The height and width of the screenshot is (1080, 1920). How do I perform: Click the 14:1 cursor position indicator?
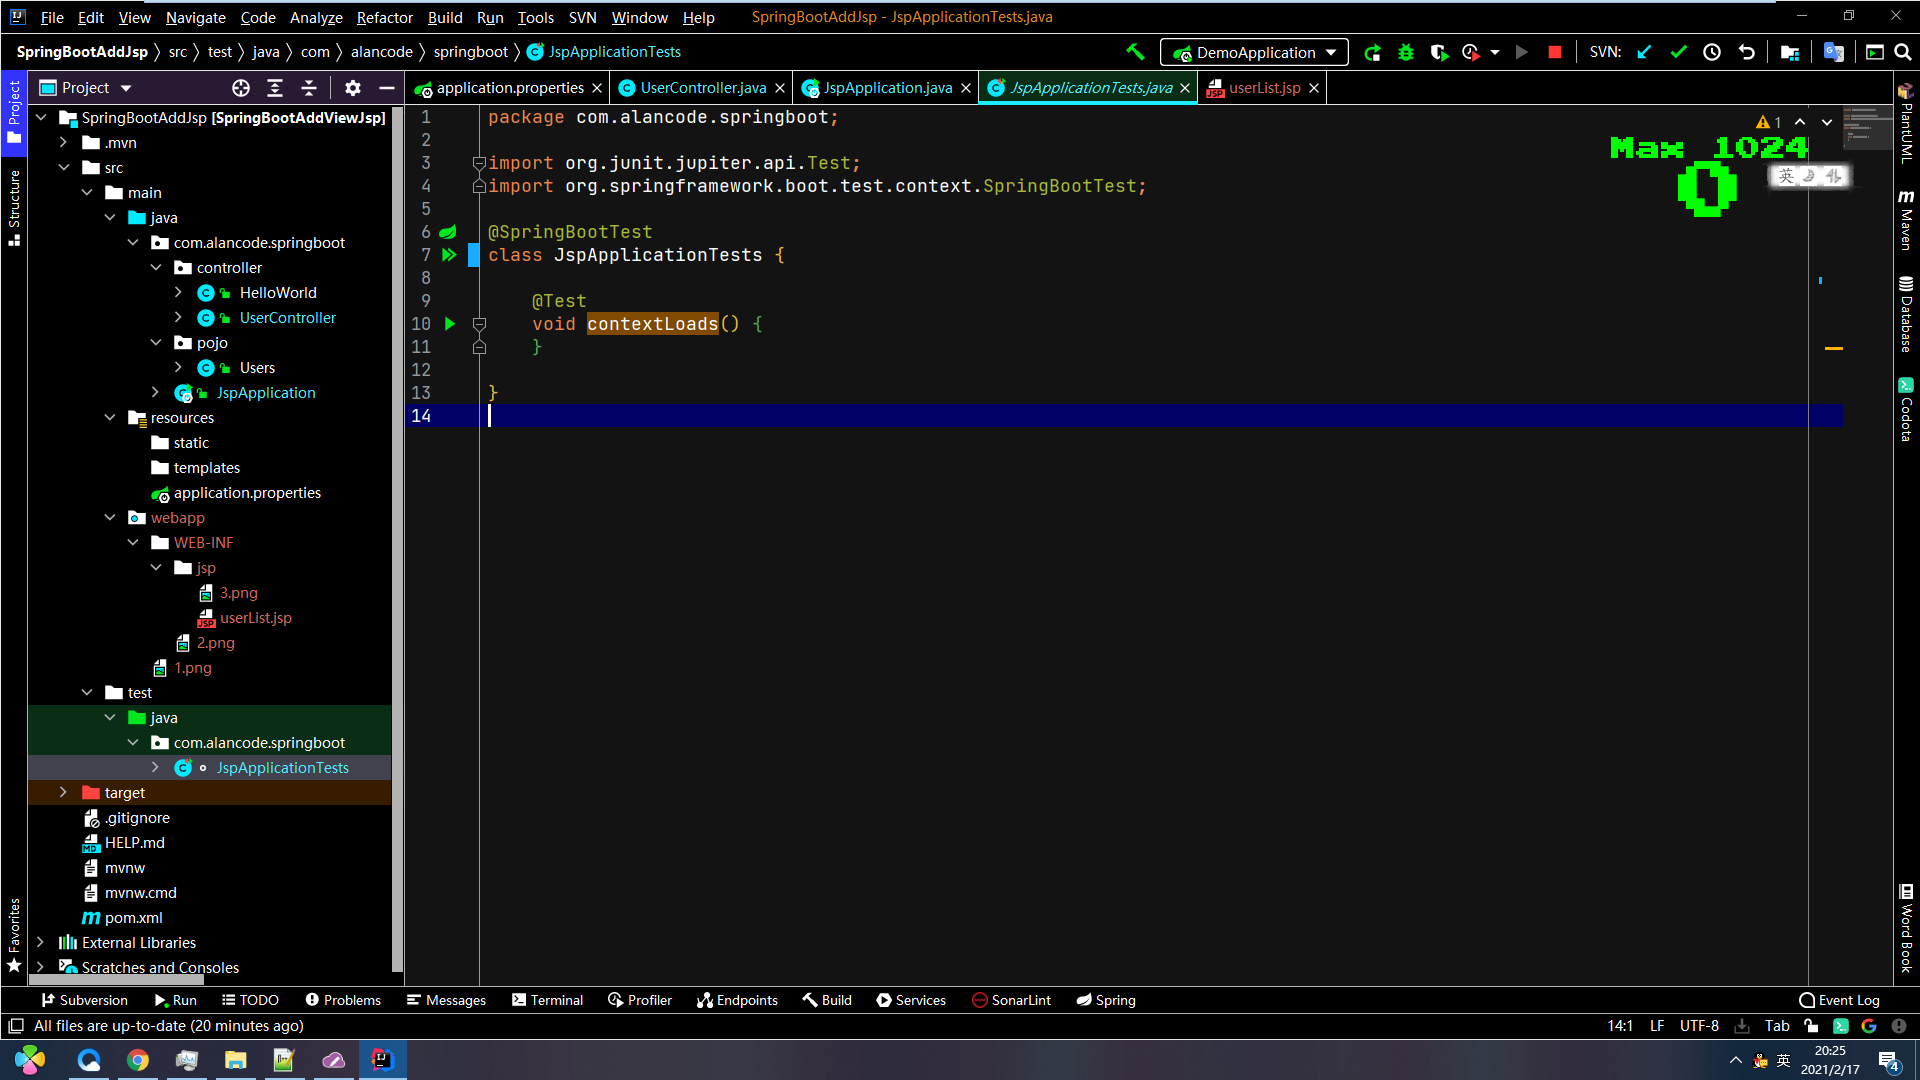(1620, 1026)
